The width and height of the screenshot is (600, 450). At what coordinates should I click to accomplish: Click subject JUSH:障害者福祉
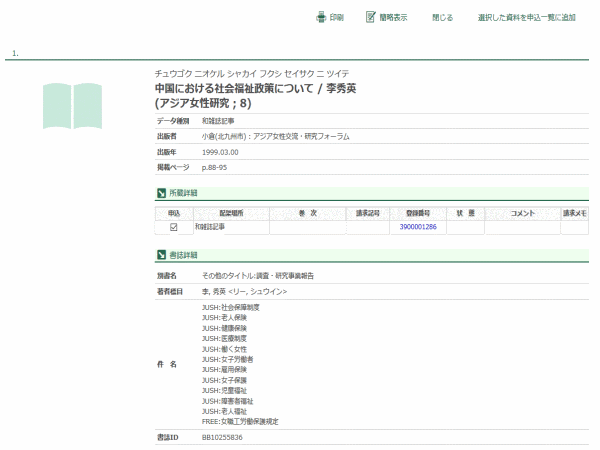coord(227,401)
